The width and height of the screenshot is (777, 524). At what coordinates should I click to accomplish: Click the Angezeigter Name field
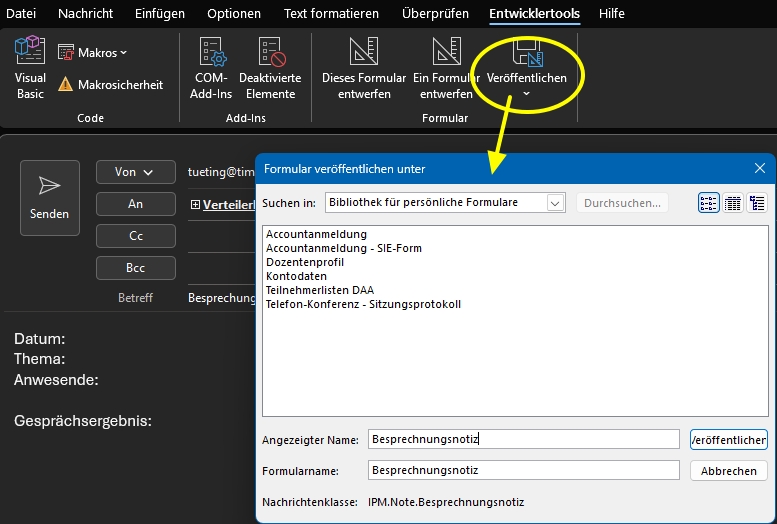(523, 439)
